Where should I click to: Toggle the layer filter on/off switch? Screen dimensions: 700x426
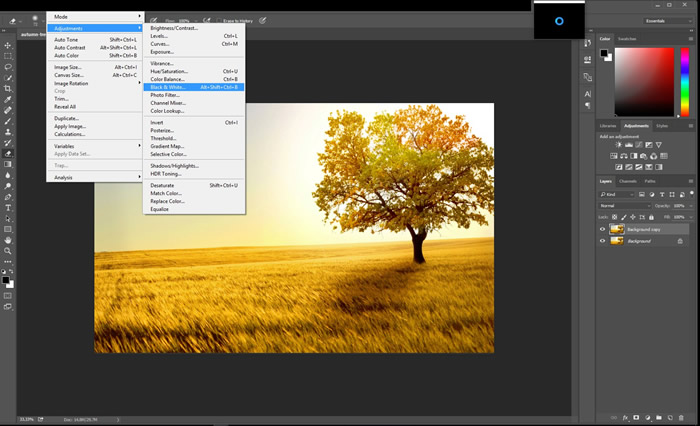pos(692,194)
